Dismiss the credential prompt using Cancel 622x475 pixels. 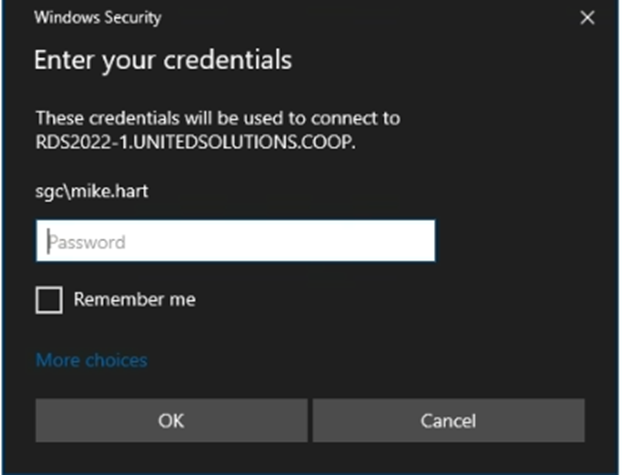pos(448,421)
